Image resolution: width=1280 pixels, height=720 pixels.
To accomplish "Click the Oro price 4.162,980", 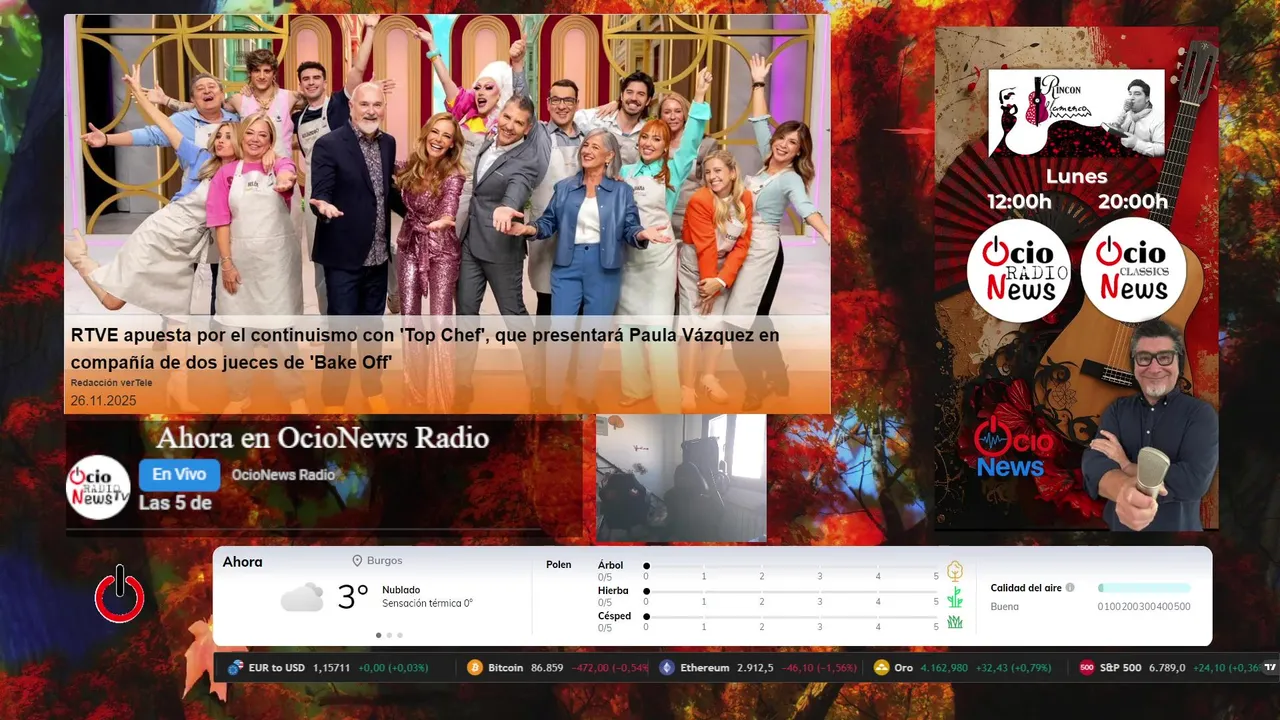I will click(x=944, y=667).
